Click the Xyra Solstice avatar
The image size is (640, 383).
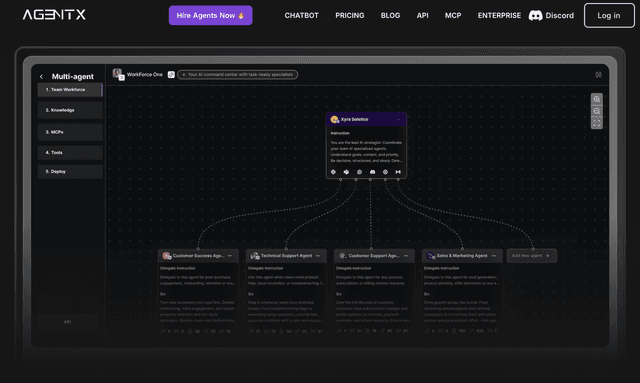click(x=334, y=119)
